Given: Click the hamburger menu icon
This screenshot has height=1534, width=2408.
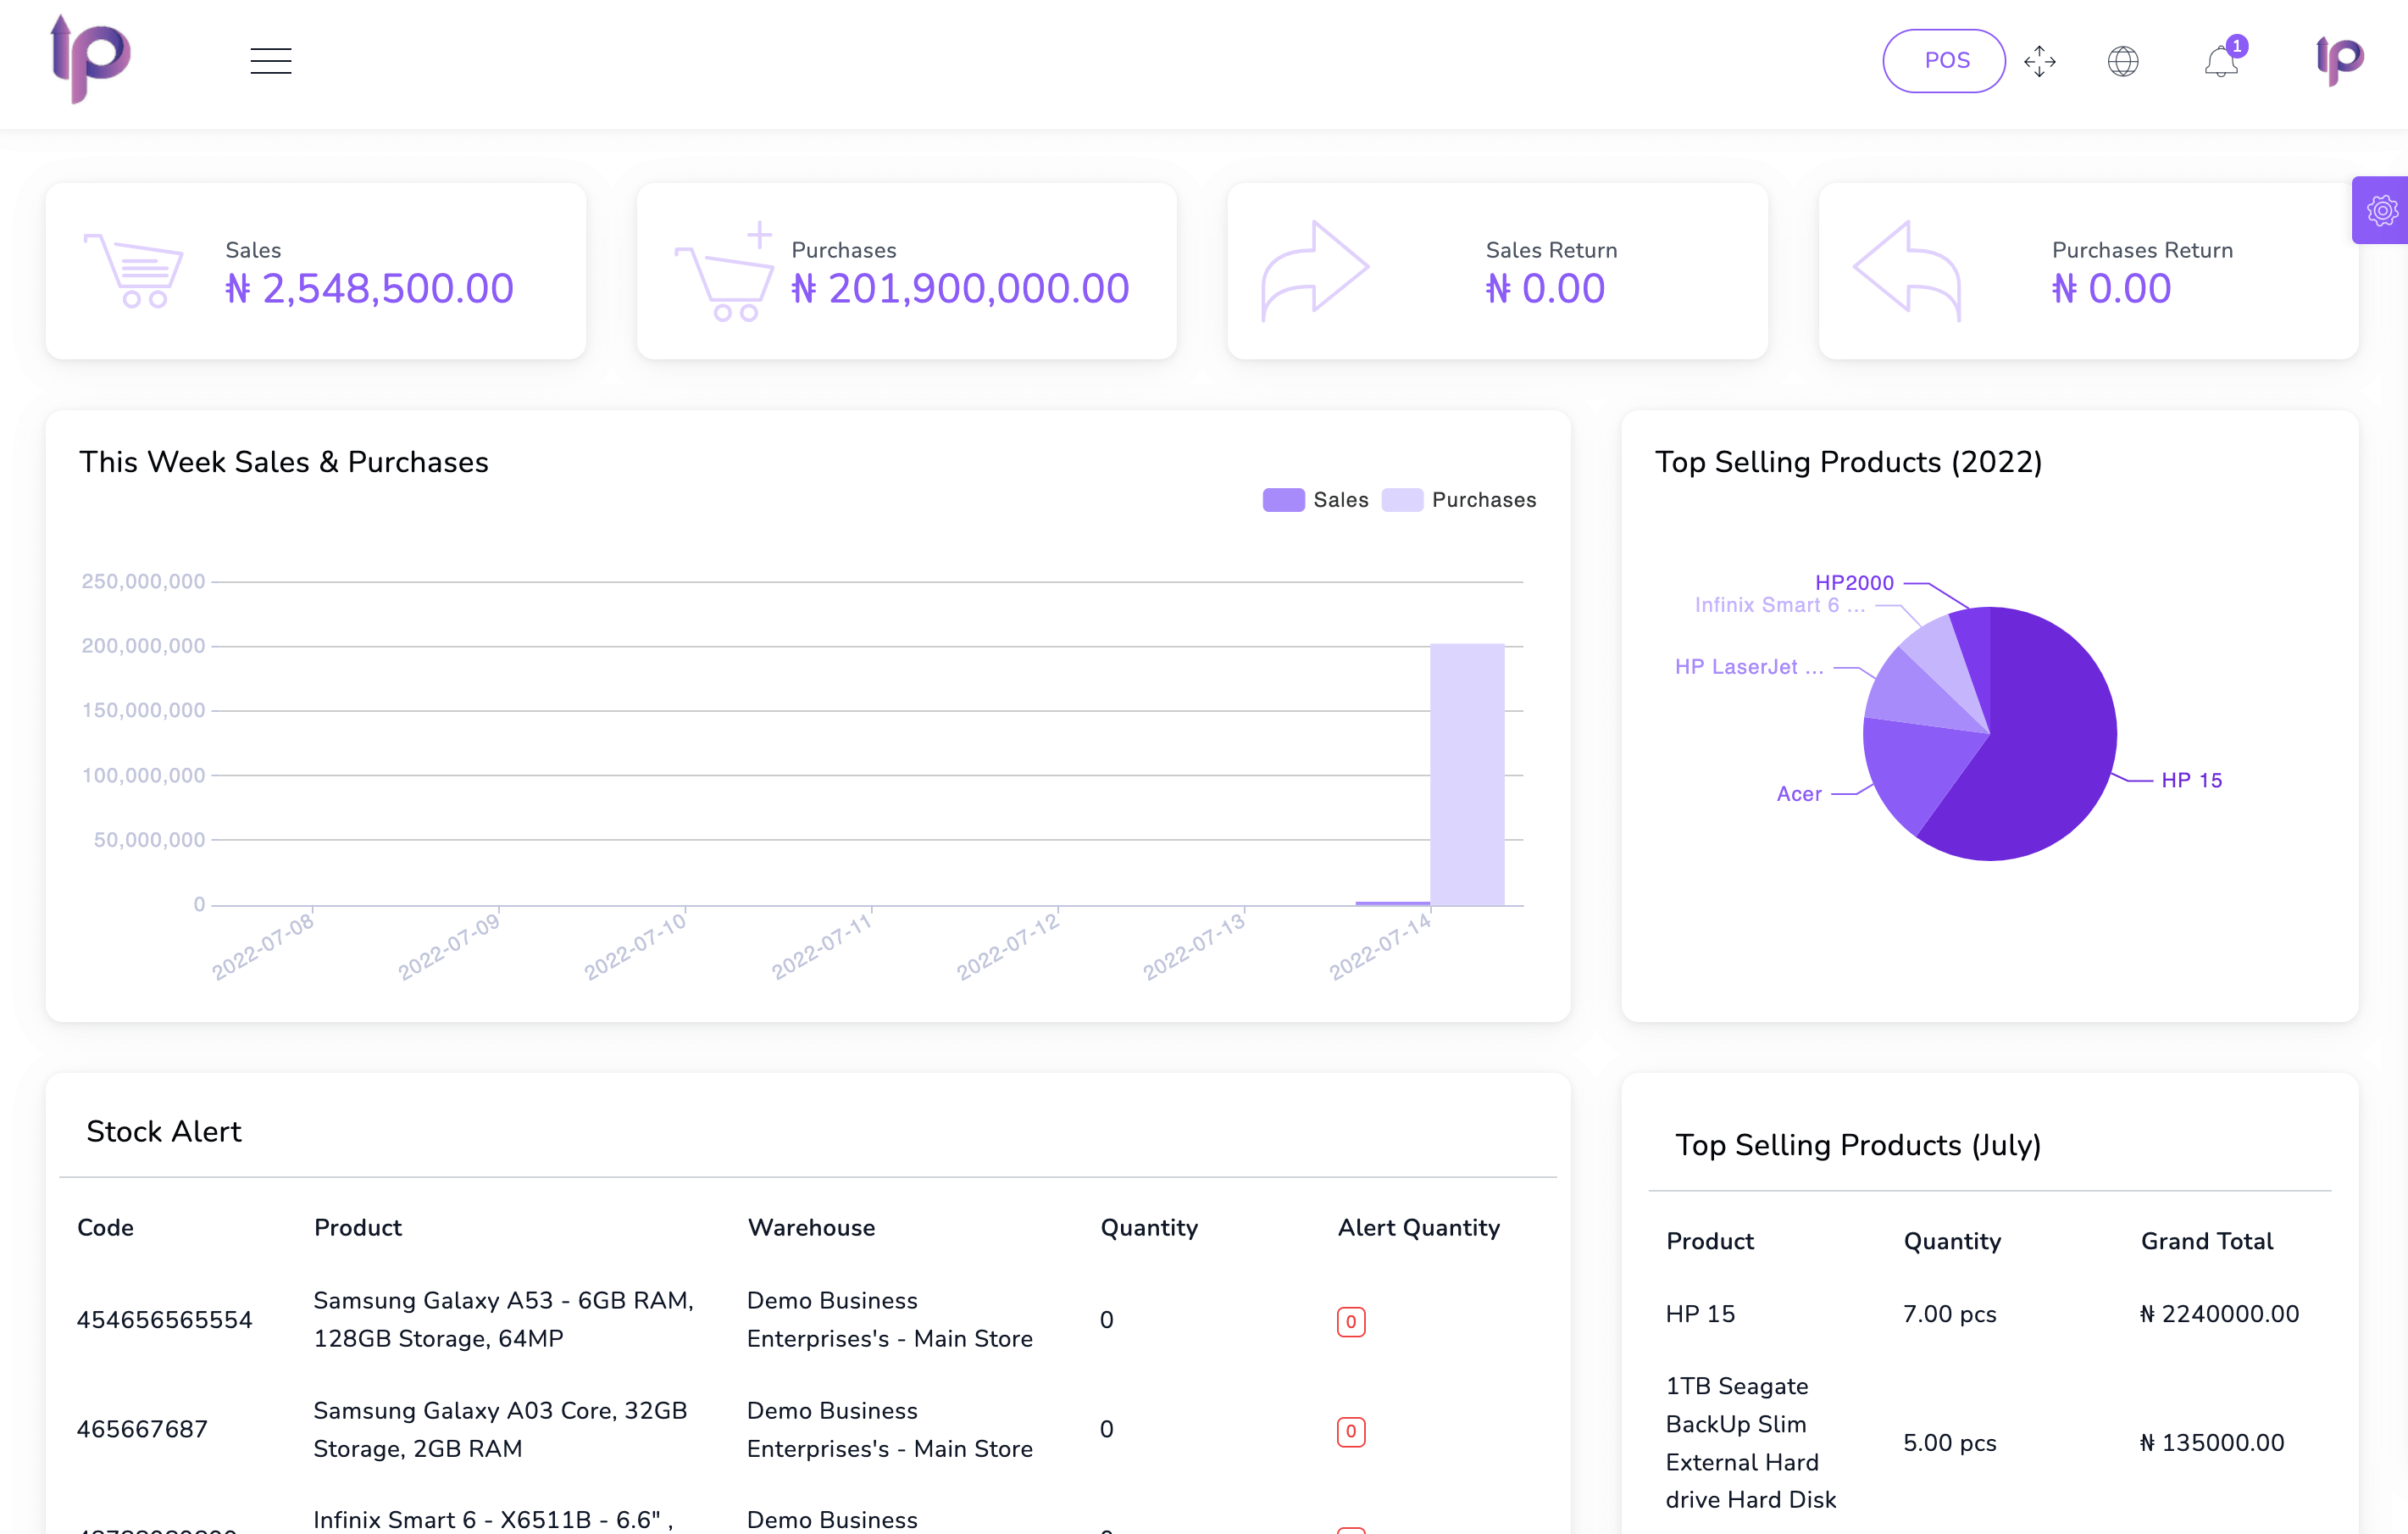Looking at the screenshot, I should pos(270,61).
